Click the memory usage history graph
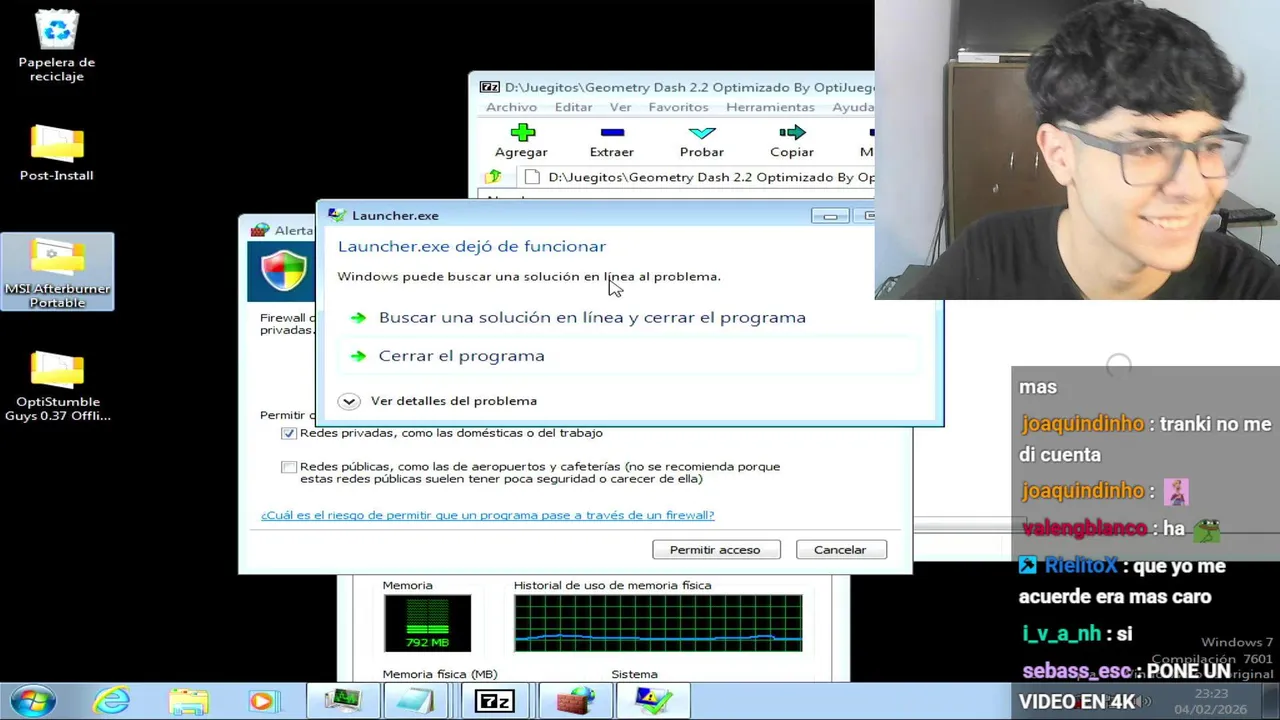The height and width of the screenshot is (720, 1280). pos(658,623)
